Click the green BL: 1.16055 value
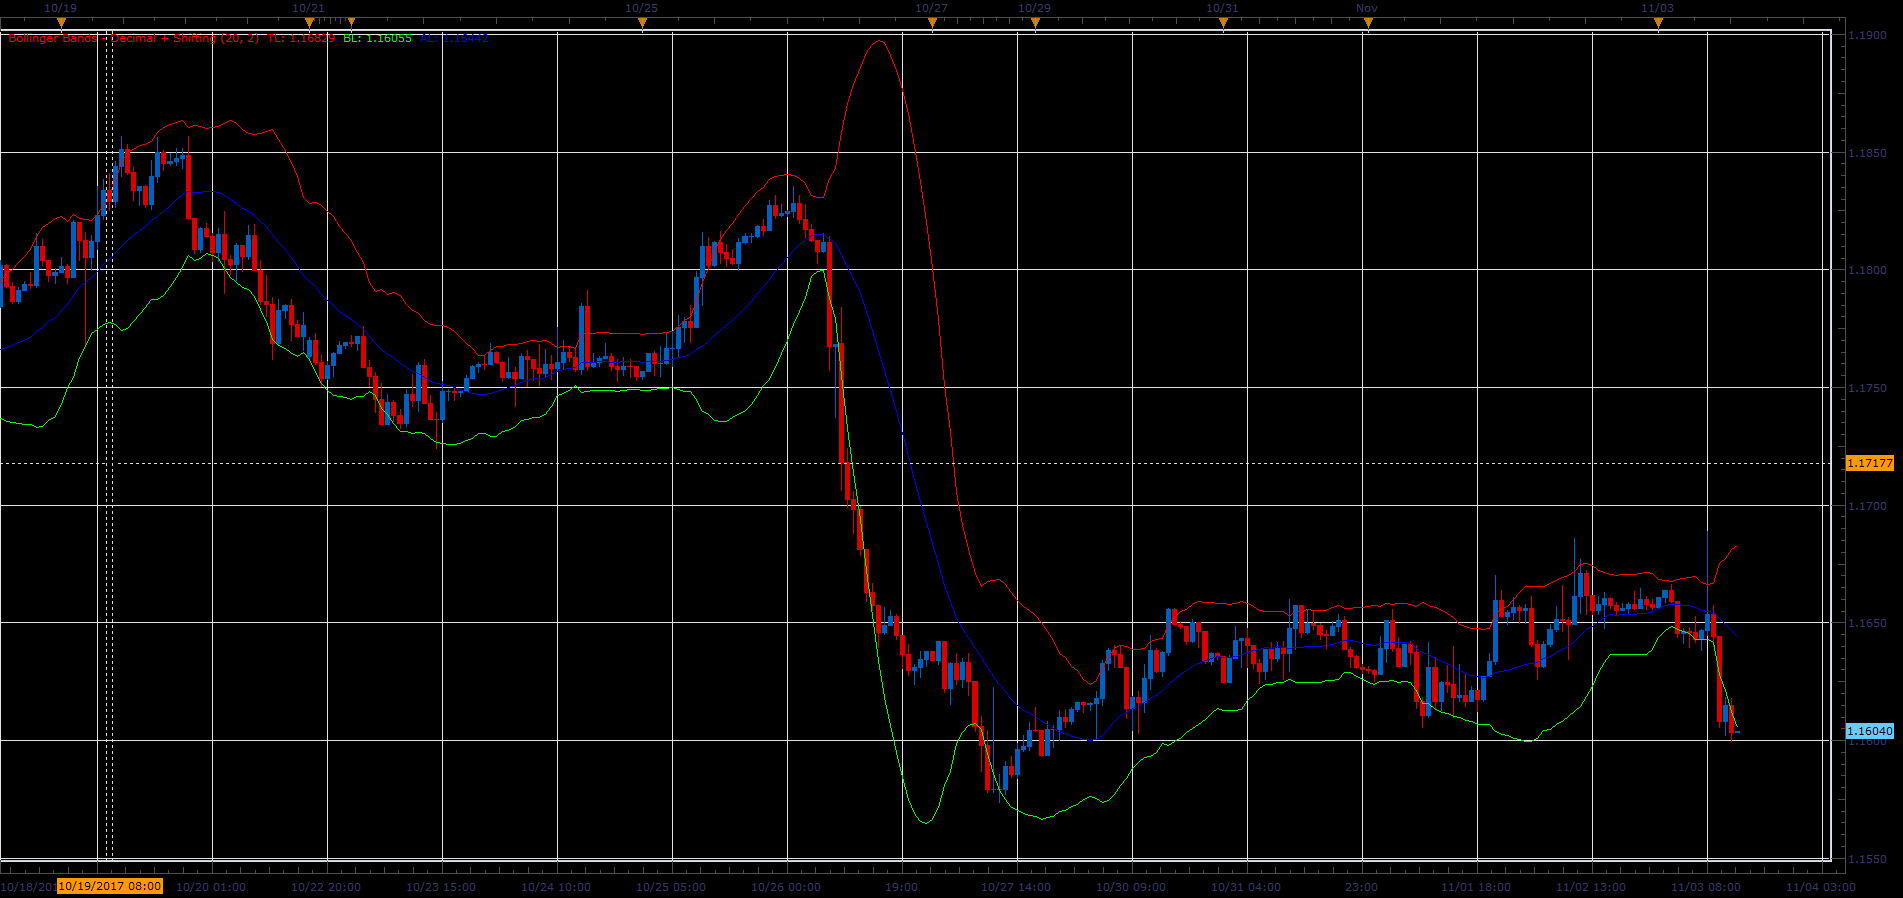This screenshot has width=1903, height=898. tap(377, 38)
